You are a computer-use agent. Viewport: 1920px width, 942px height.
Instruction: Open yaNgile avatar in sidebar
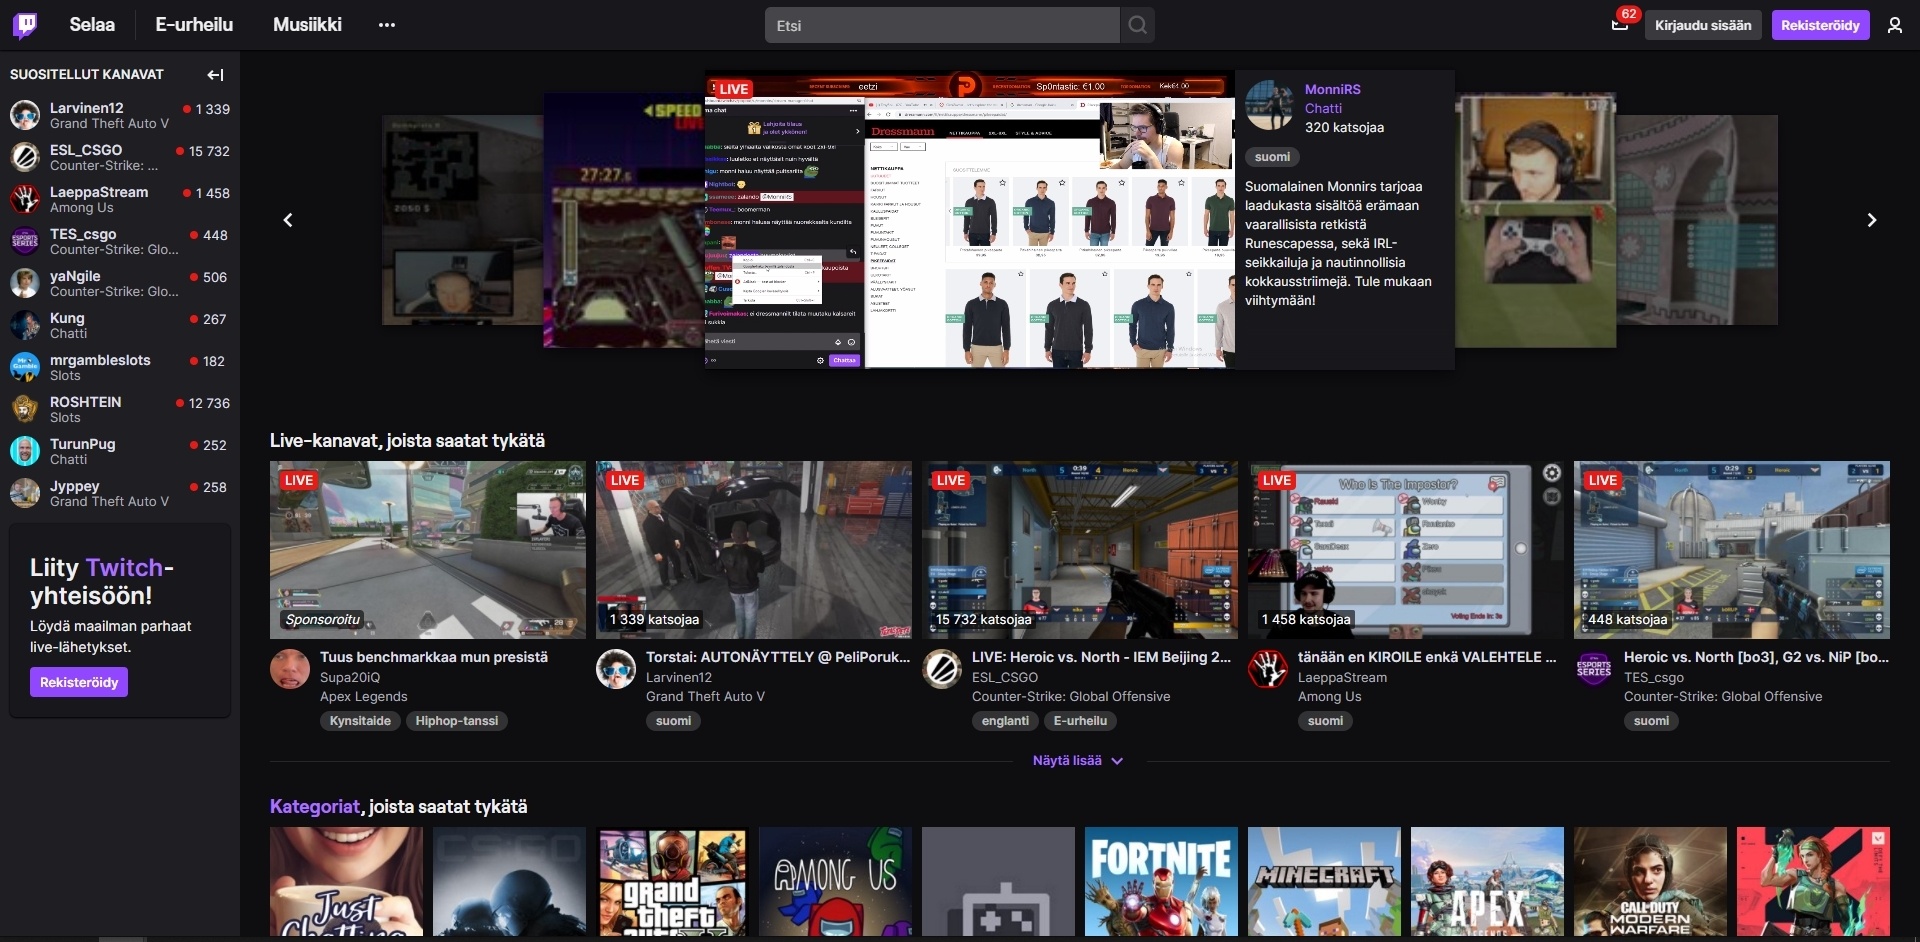click(25, 283)
